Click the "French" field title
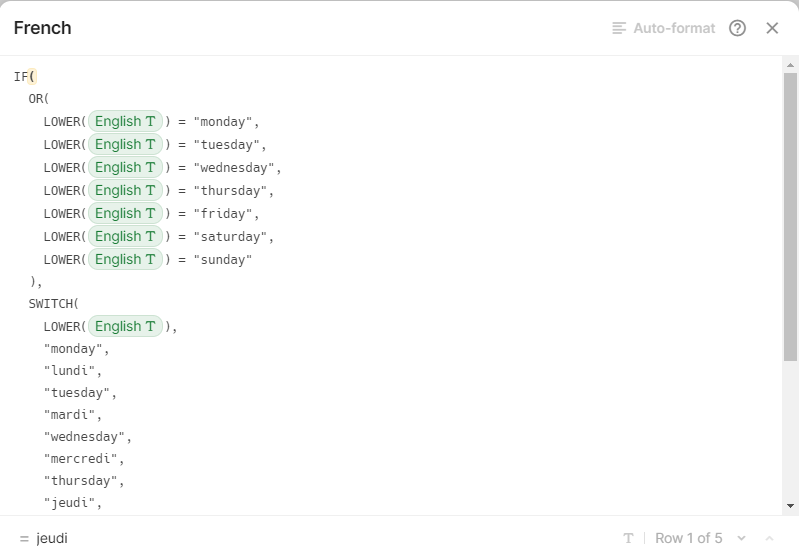 (x=43, y=28)
